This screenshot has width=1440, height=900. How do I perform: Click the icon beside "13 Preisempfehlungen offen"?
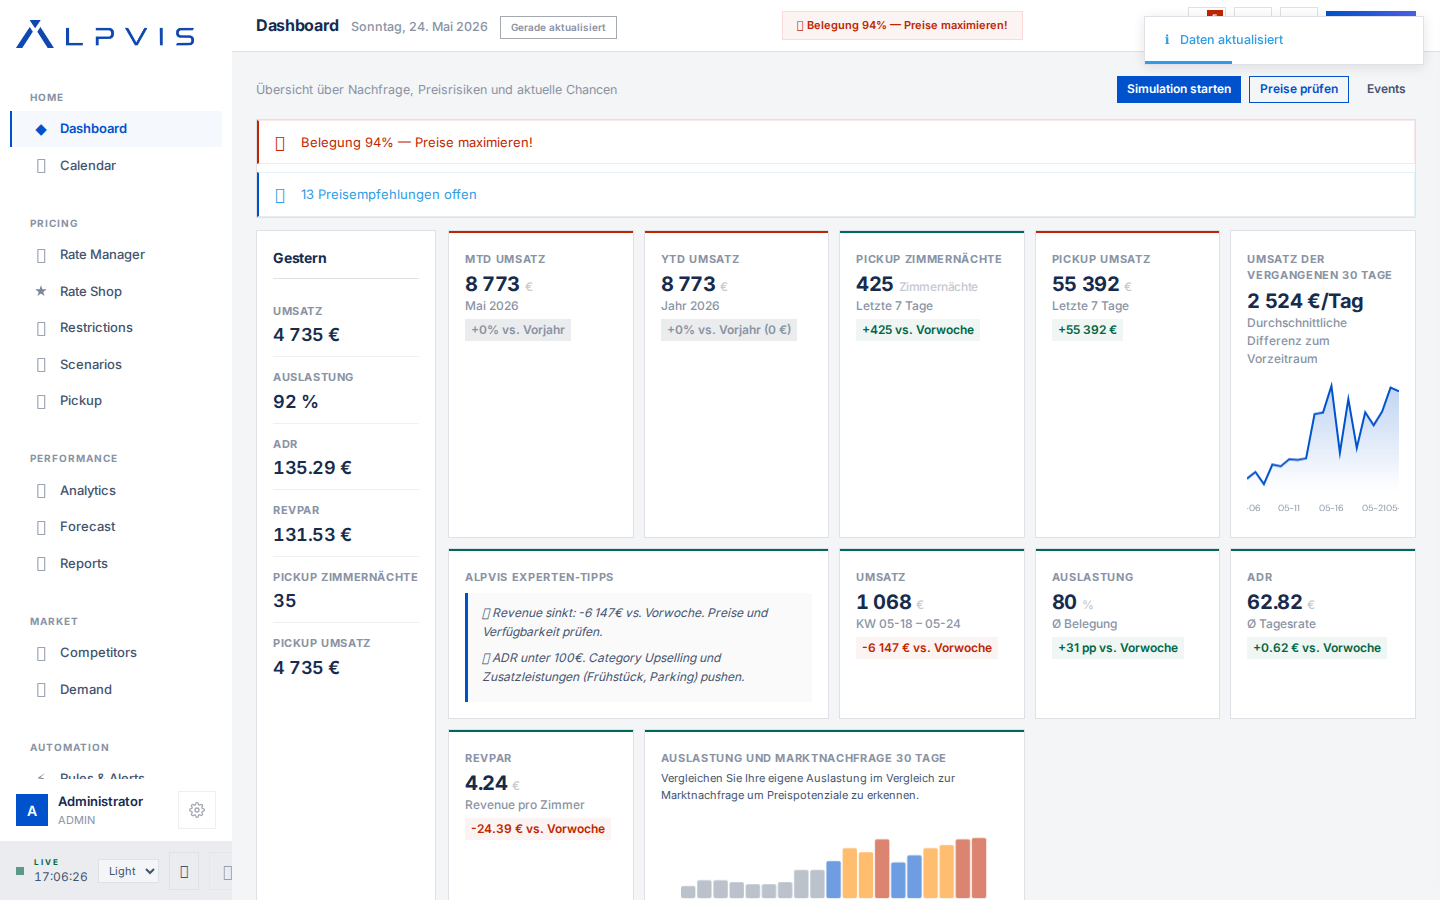tap(280, 195)
